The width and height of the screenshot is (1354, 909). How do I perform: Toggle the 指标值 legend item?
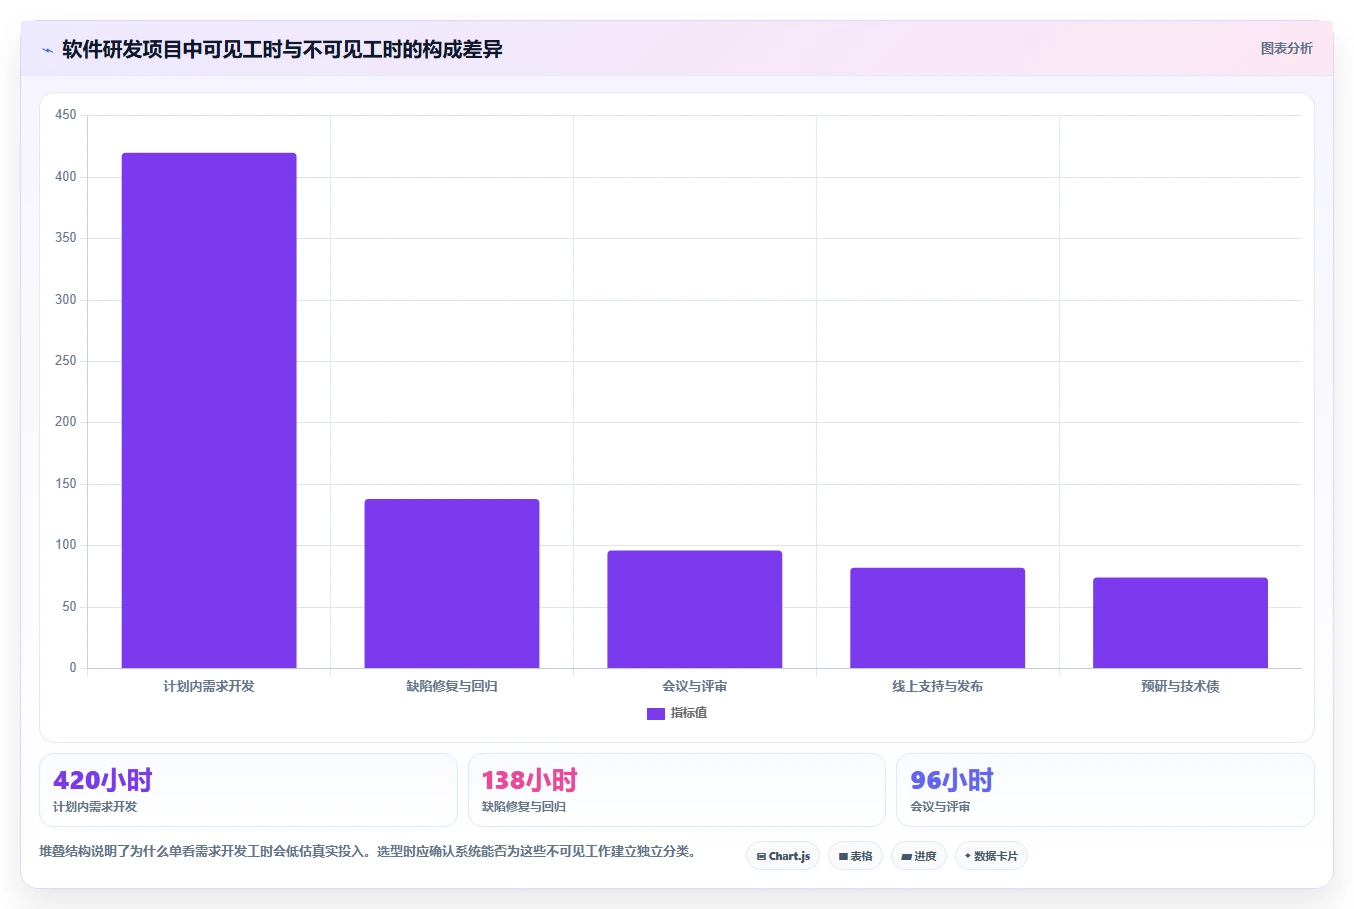pos(677,713)
